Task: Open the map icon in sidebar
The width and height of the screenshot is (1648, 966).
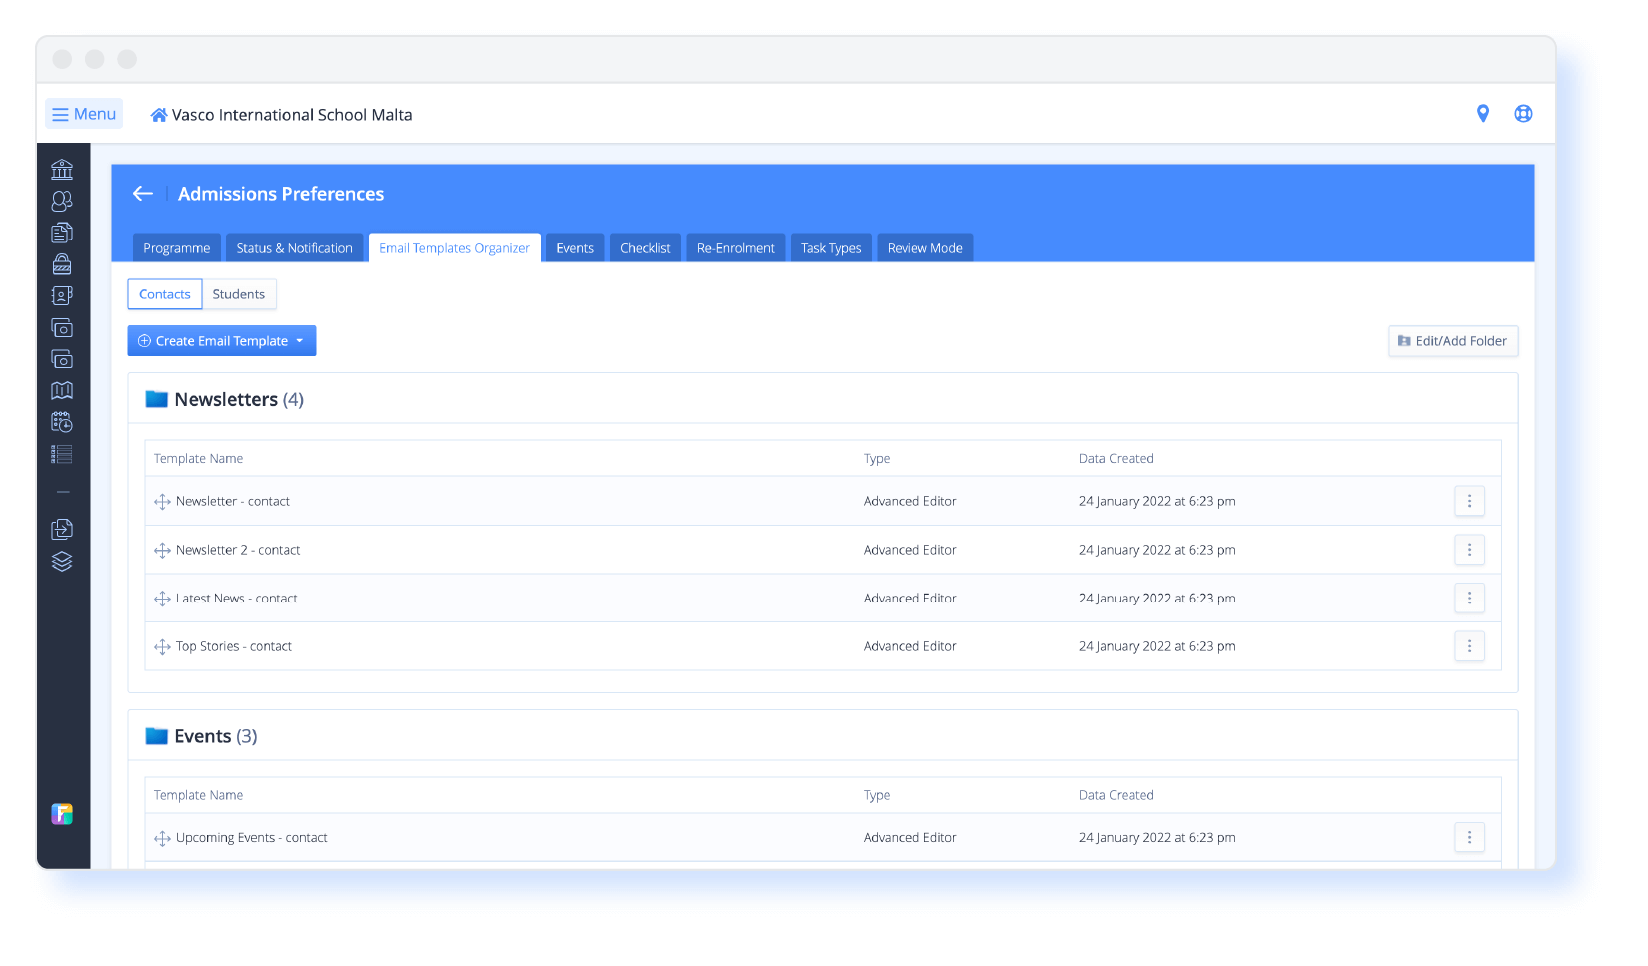Action: pos(62,391)
